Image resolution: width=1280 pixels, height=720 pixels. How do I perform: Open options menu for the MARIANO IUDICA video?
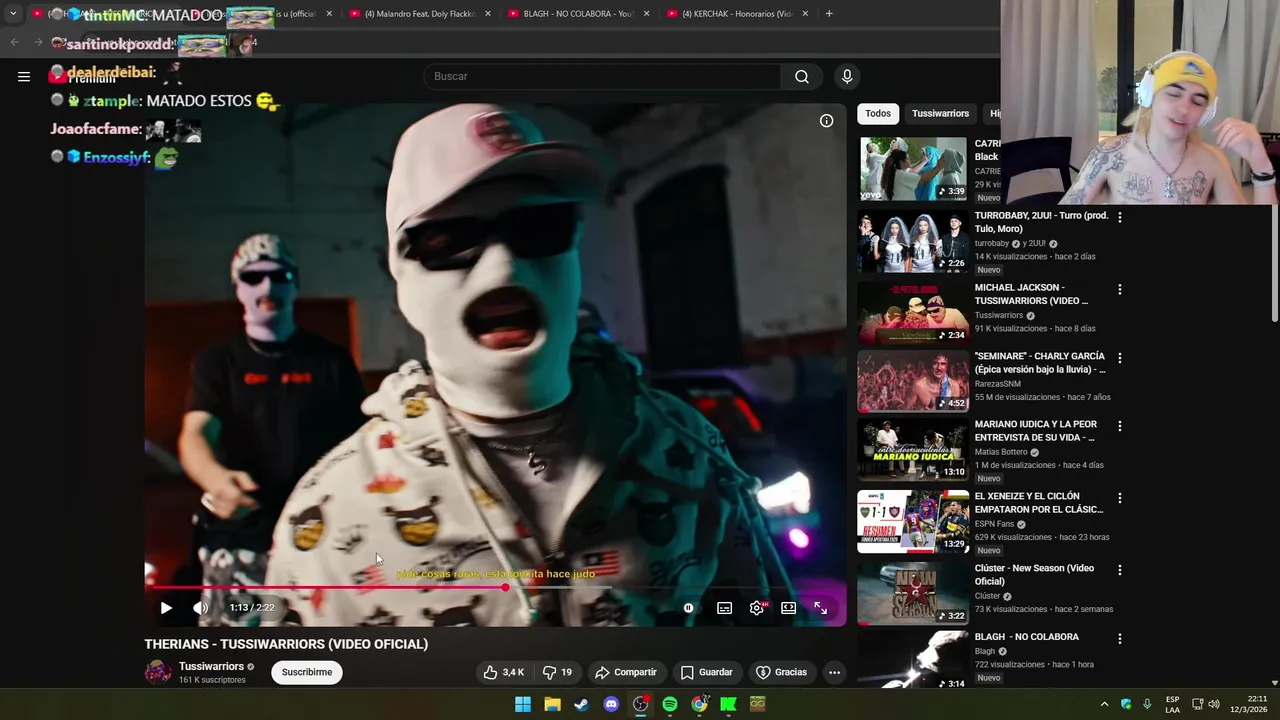(x=1119, y=425)
